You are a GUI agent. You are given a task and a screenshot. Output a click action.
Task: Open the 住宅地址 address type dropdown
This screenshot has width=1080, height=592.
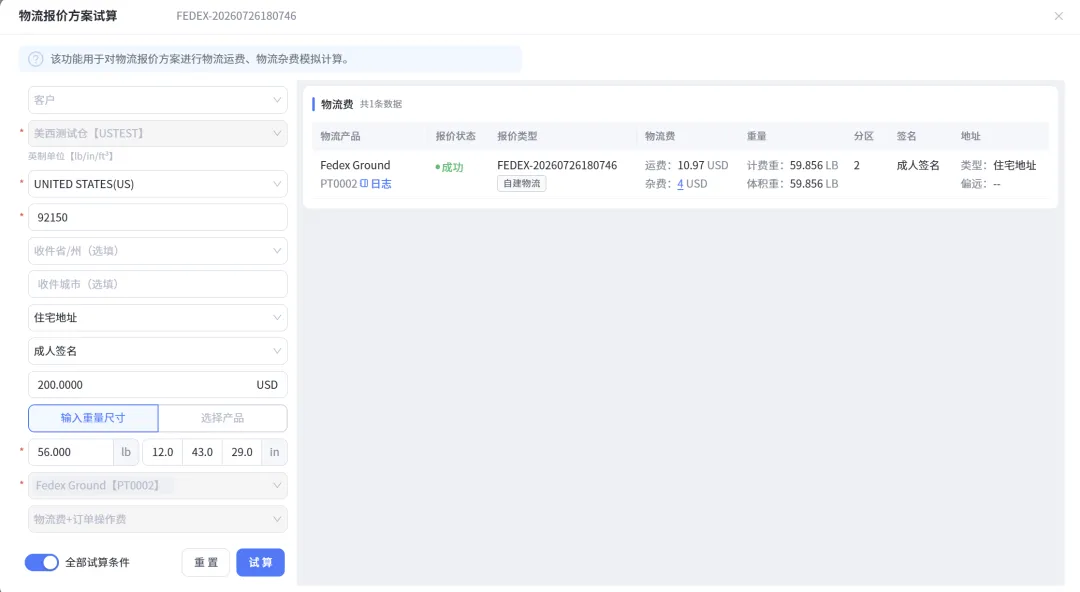tap(158, 318)
